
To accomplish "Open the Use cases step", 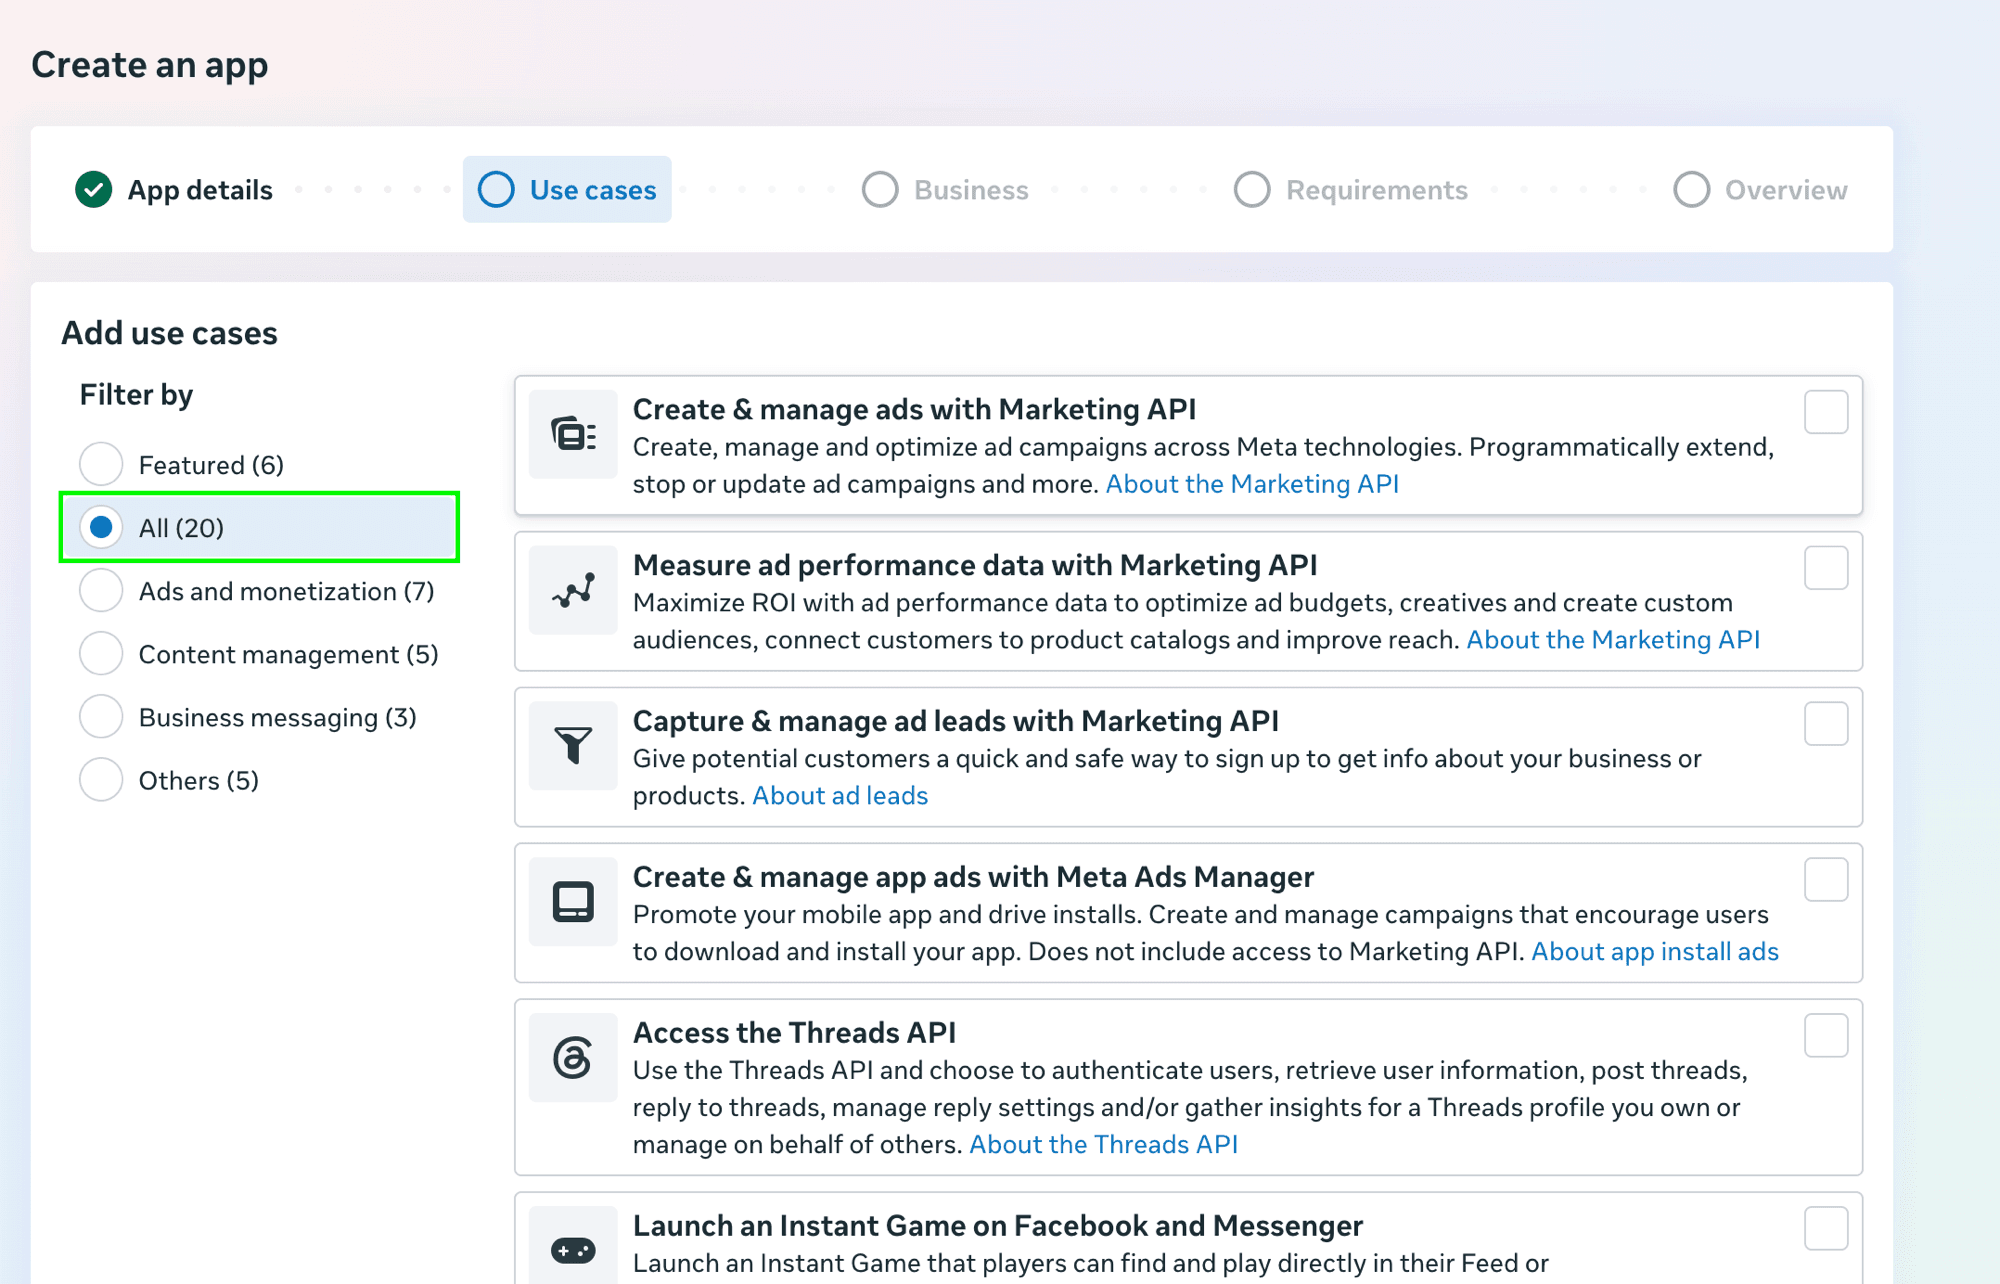I will click(x=567, y=189).
